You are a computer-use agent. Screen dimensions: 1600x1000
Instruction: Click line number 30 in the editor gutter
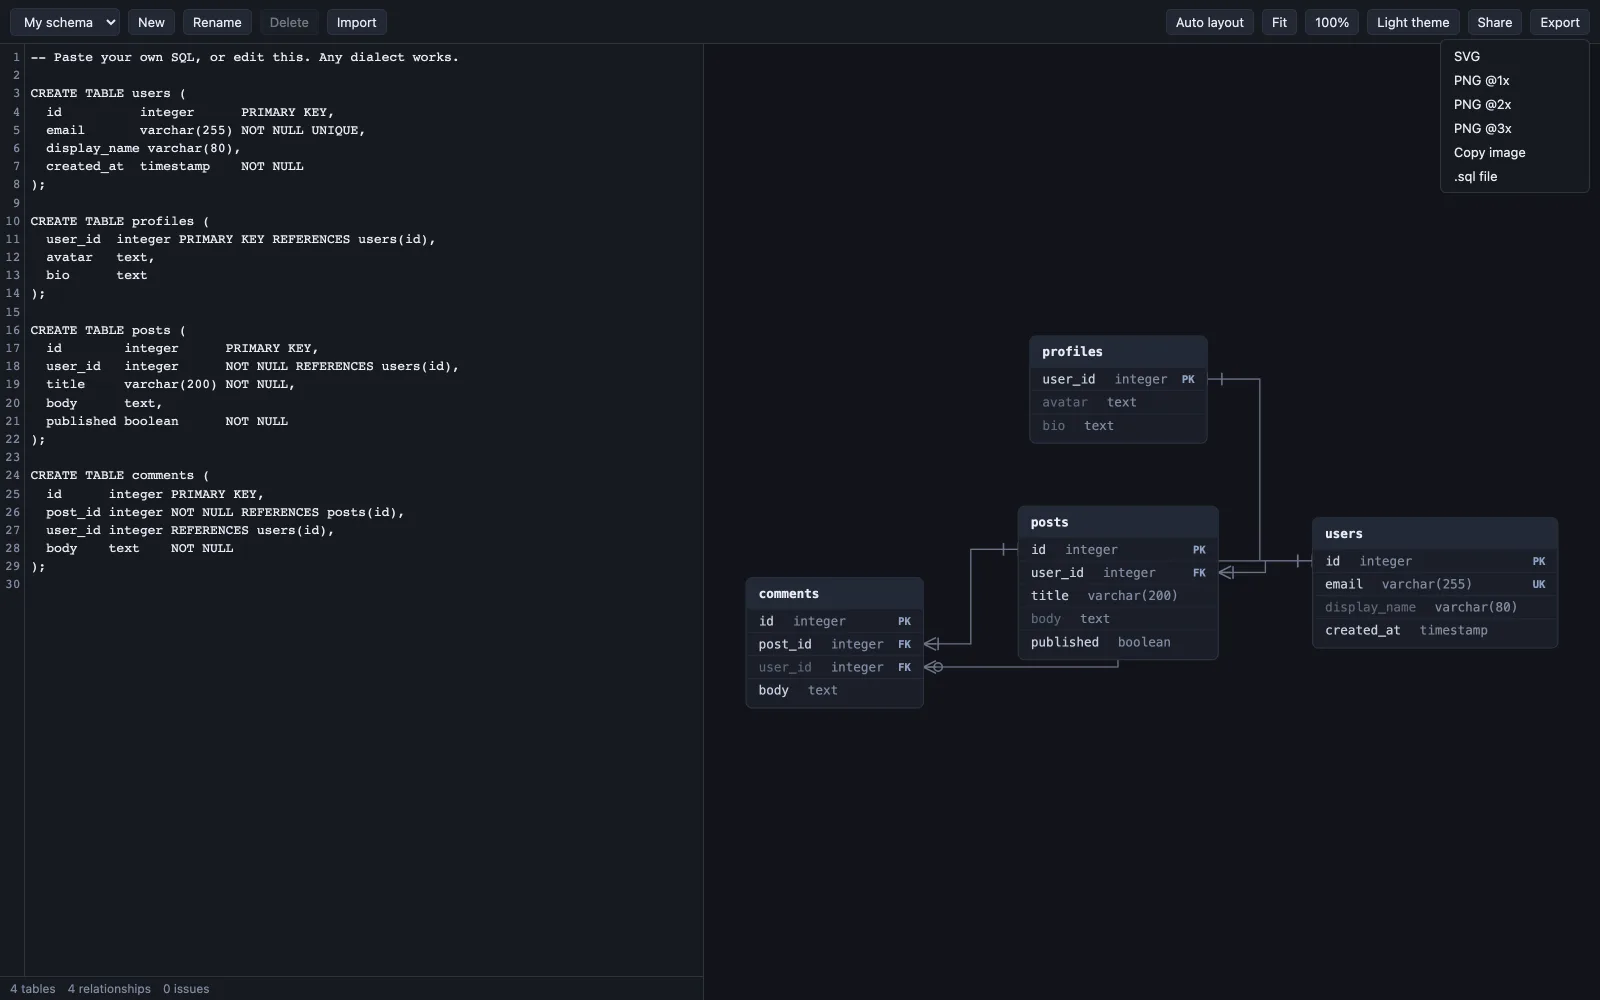point(12,584)
